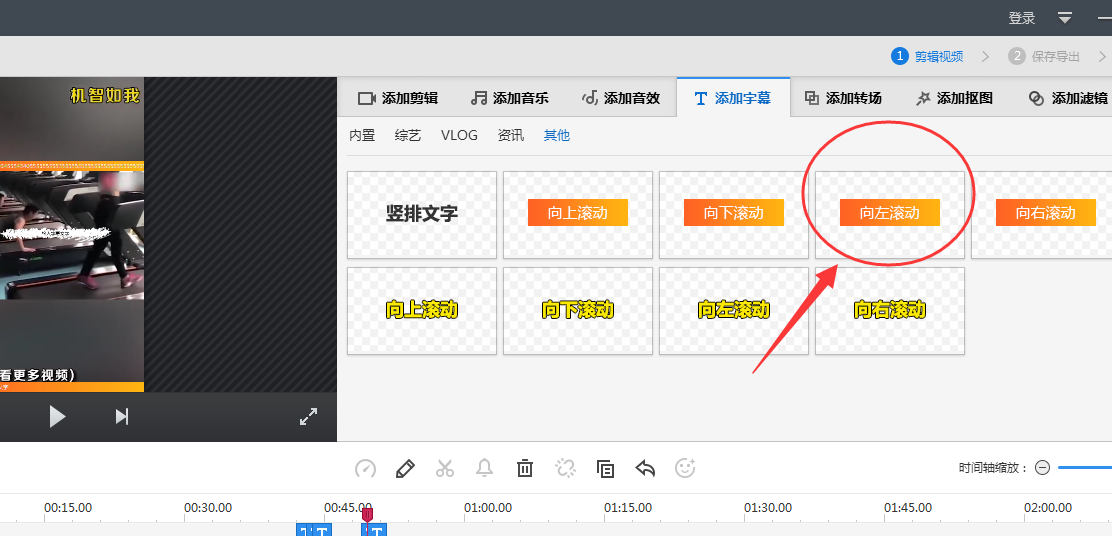1112x536 pixels.
Task: Zoom out the timeline with minus button
Action: pos(1042,468)
